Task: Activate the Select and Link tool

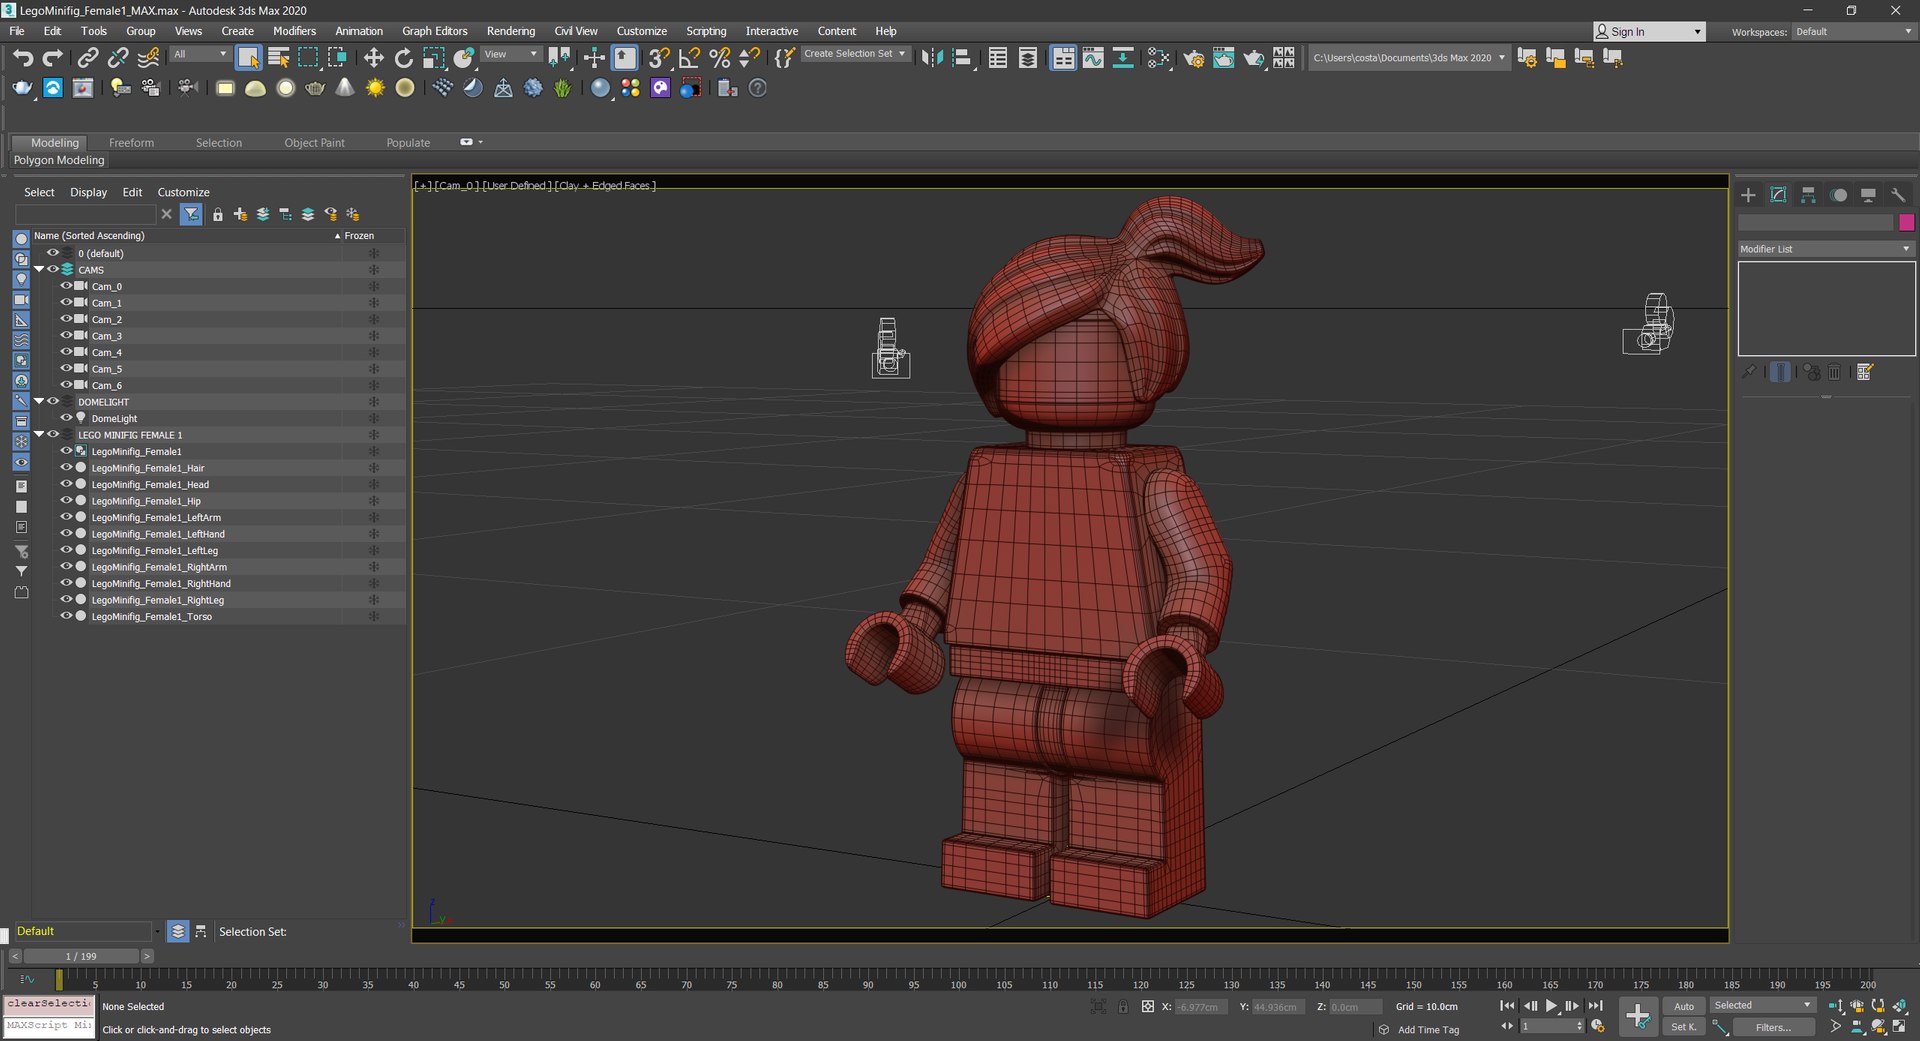Action: point(88,58)
